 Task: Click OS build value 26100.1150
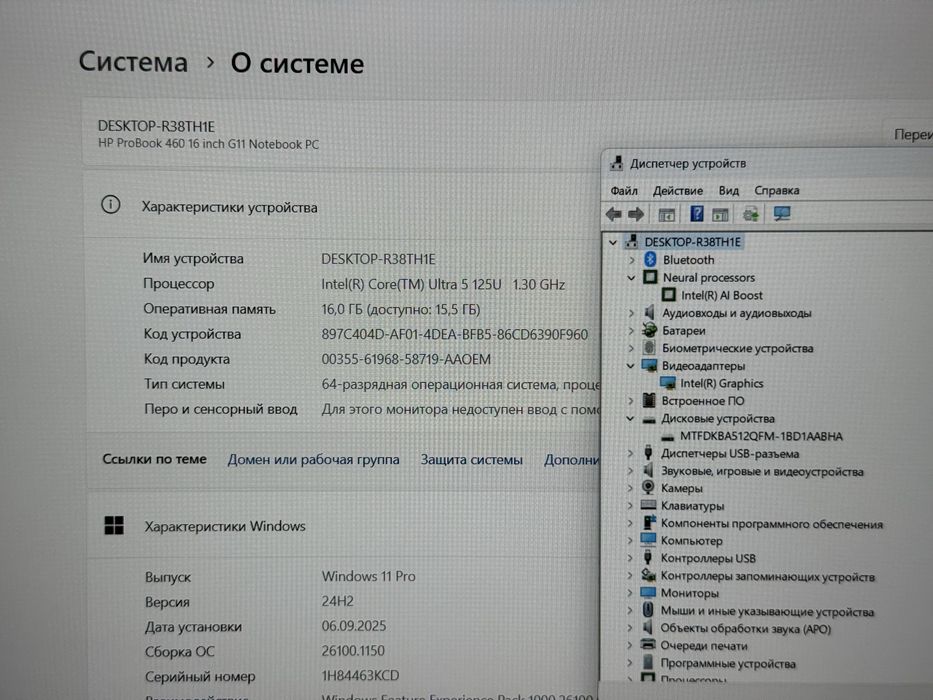(x=353, y=651)
